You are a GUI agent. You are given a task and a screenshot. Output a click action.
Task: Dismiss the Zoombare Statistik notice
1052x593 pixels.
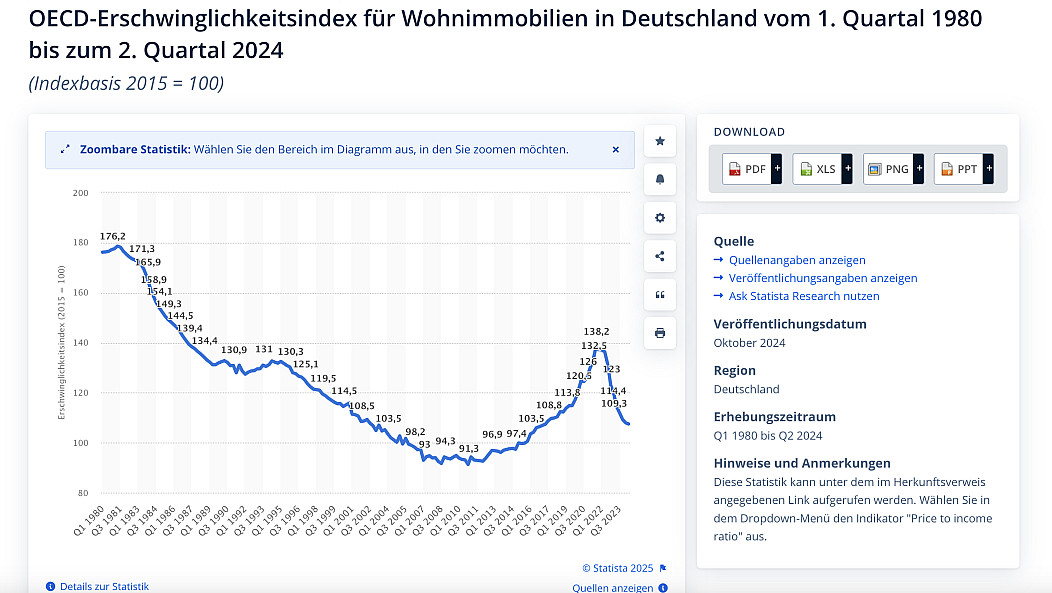click(x=616, y=150)
